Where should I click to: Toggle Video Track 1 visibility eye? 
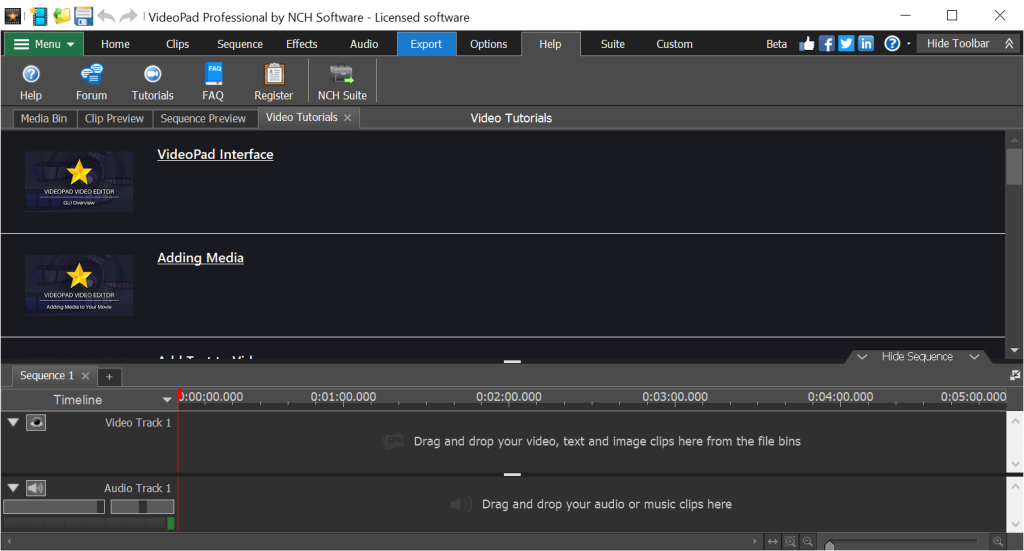pyautogui.click(x=36, y=422)
